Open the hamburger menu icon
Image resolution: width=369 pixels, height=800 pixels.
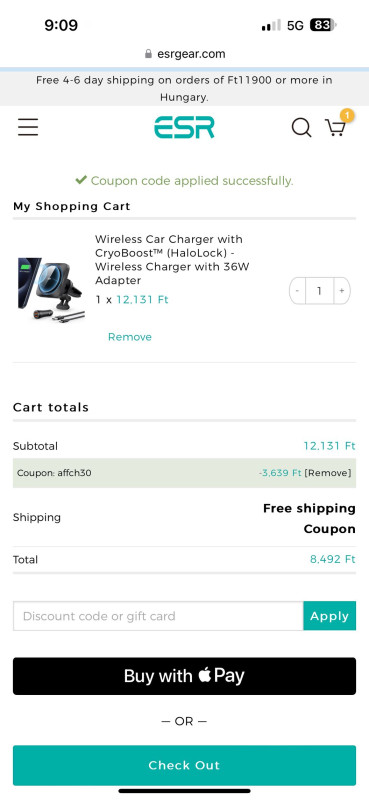[28, 127]
